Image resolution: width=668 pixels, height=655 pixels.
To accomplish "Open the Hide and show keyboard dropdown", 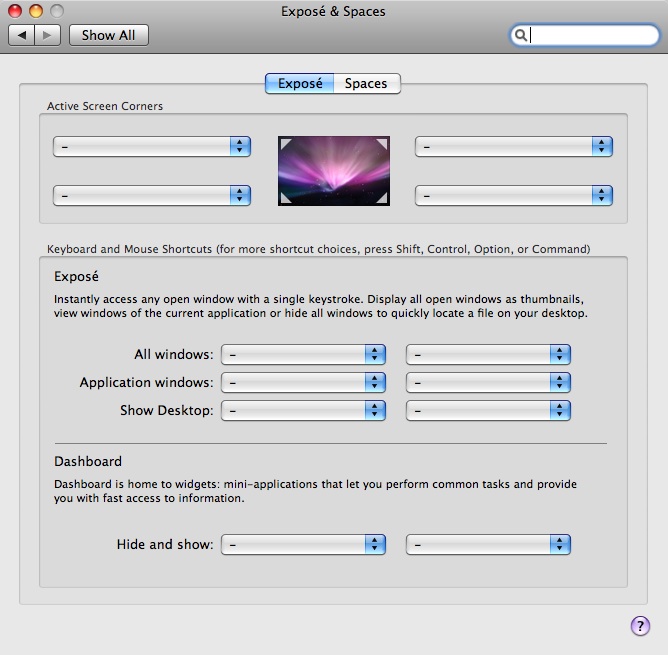I will click(303, 545).
